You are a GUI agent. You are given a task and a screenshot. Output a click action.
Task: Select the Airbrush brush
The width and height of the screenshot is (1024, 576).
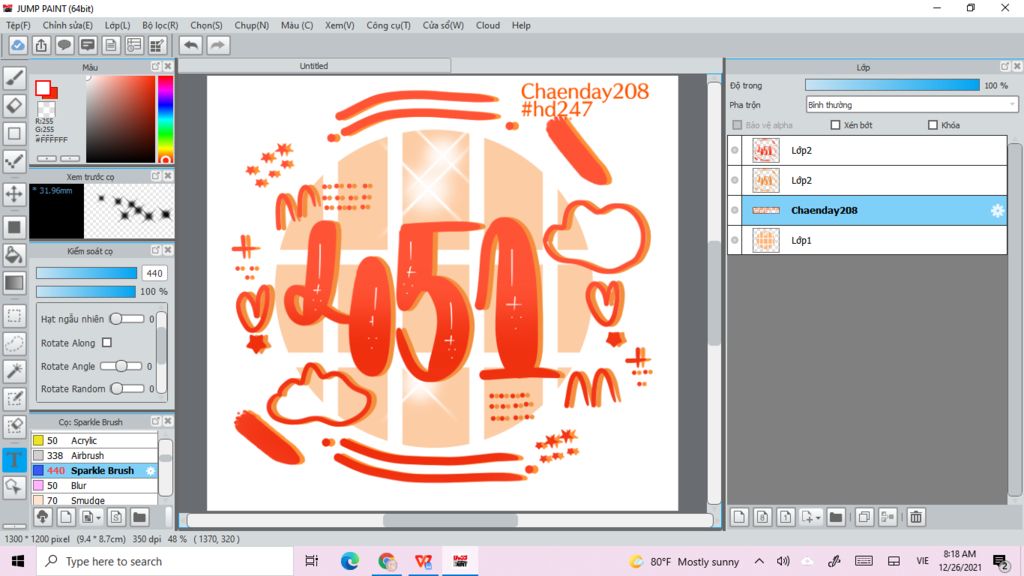click(95, 456)
